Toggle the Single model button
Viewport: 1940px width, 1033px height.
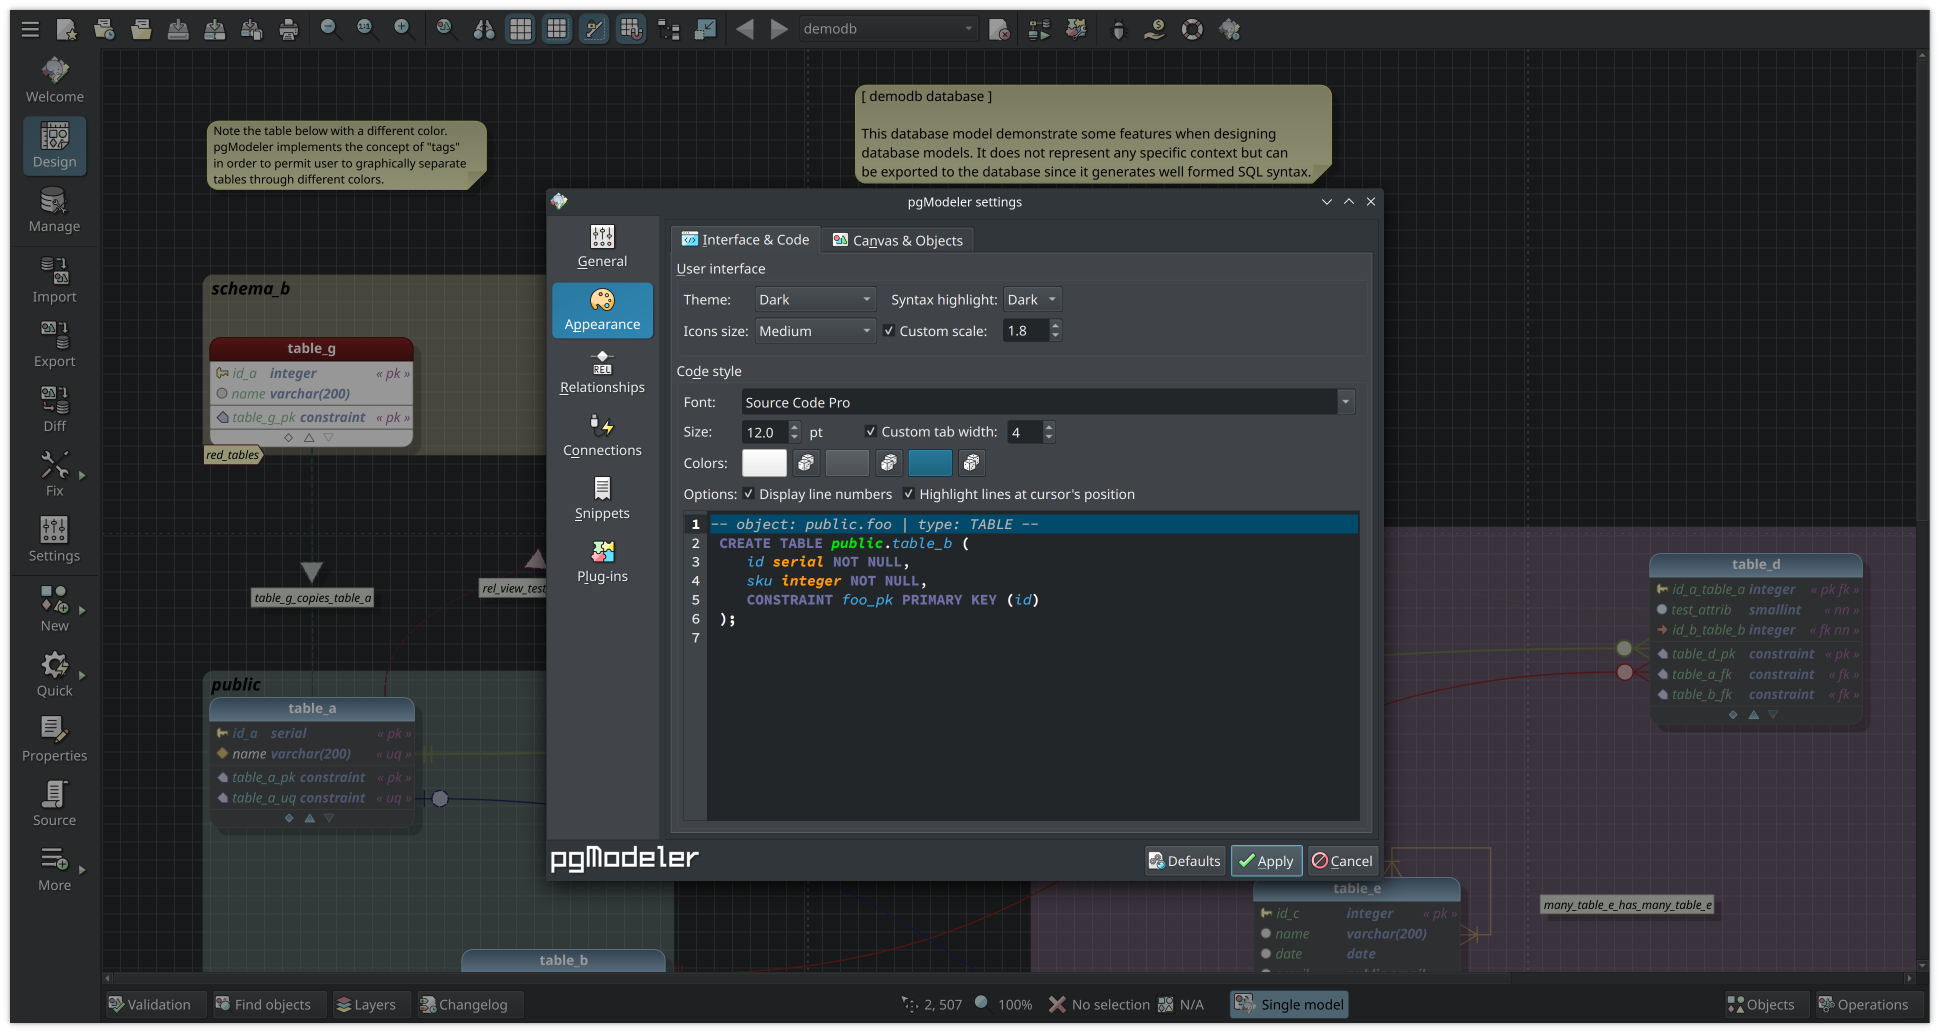click(x=1289, y=1004)
